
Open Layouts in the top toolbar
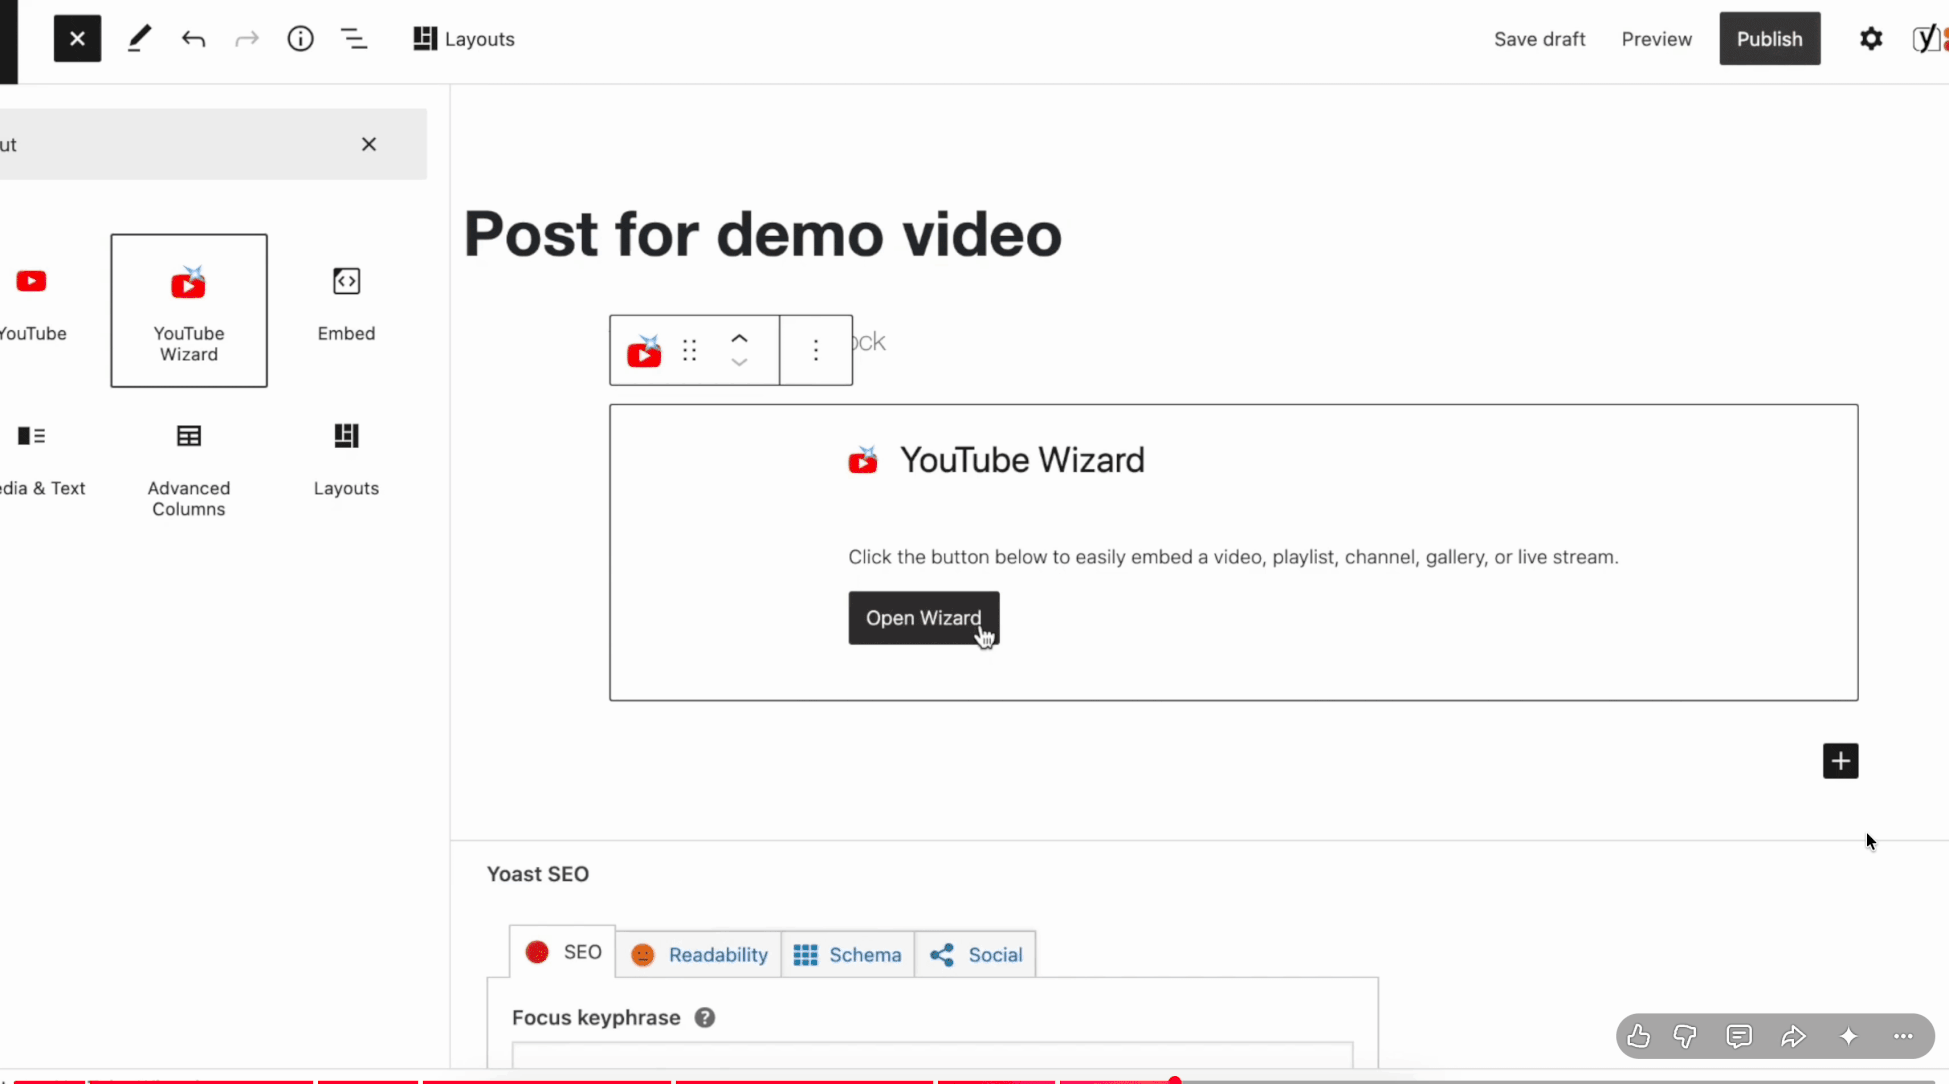tap(464, 39)
